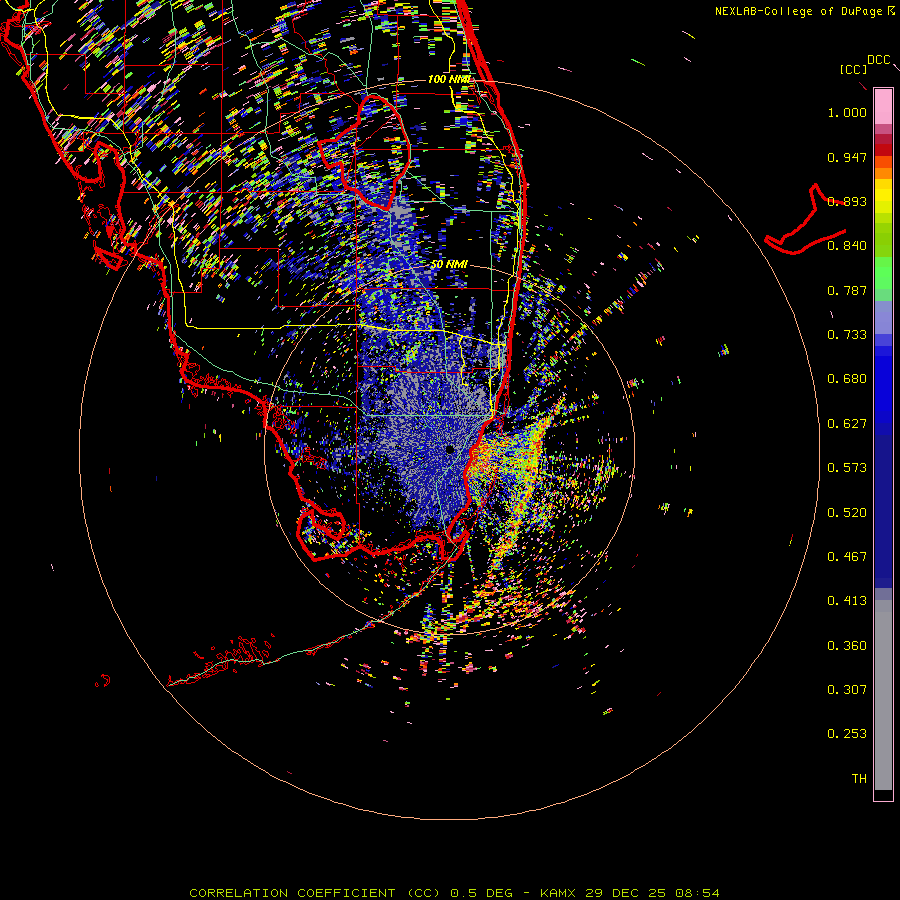
Task: Click the 0.680 scale value
Action: click(847, 379)
